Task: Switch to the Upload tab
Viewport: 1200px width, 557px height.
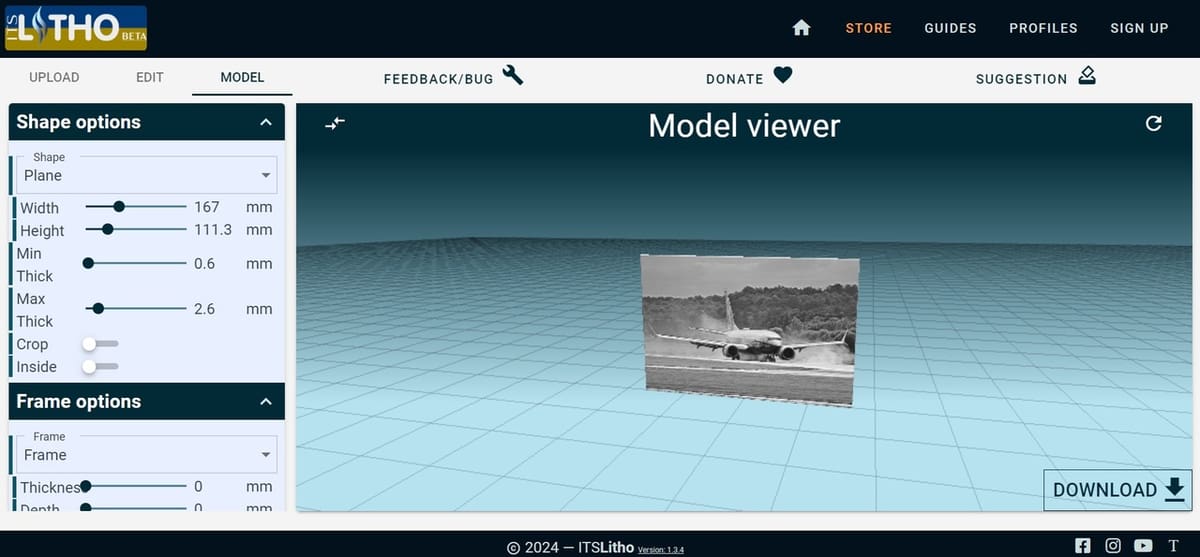Action: point(54,77)
